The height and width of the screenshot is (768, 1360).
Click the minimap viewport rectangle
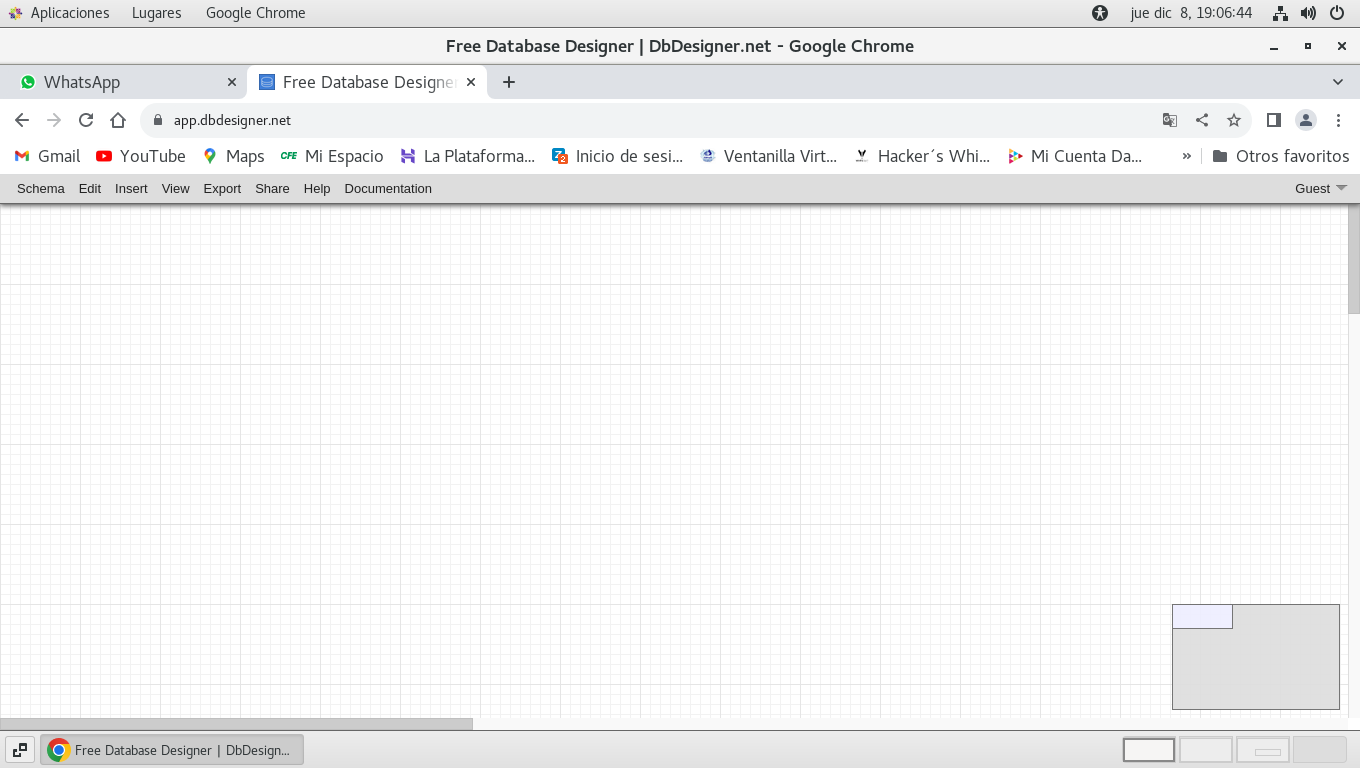point(1202,617)
